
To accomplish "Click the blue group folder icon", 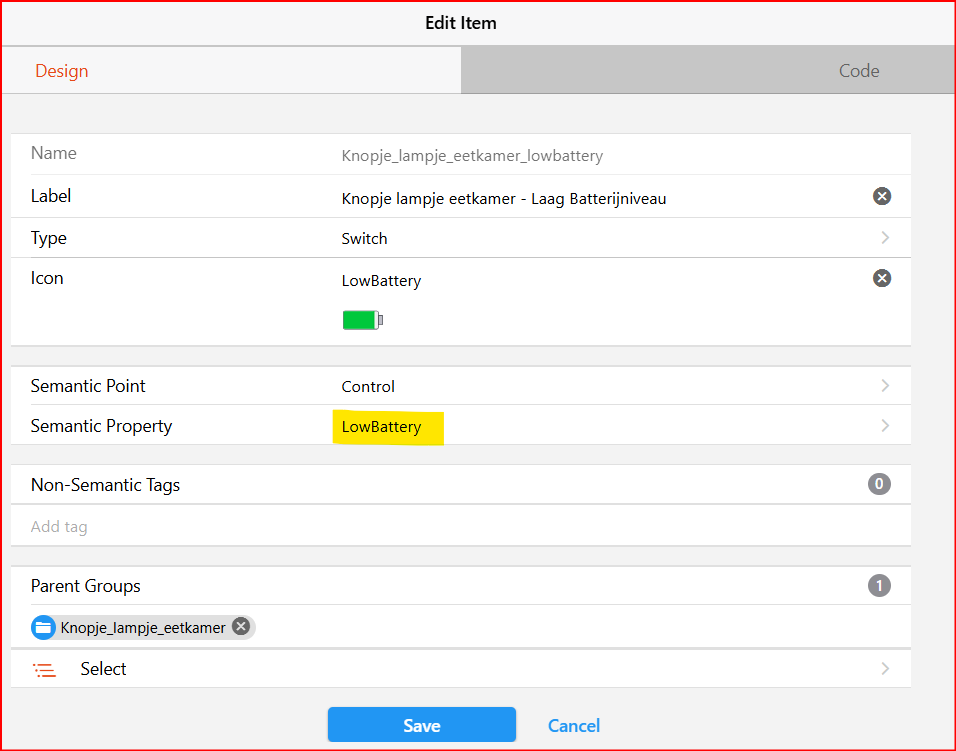I will (x=43, y=627).
